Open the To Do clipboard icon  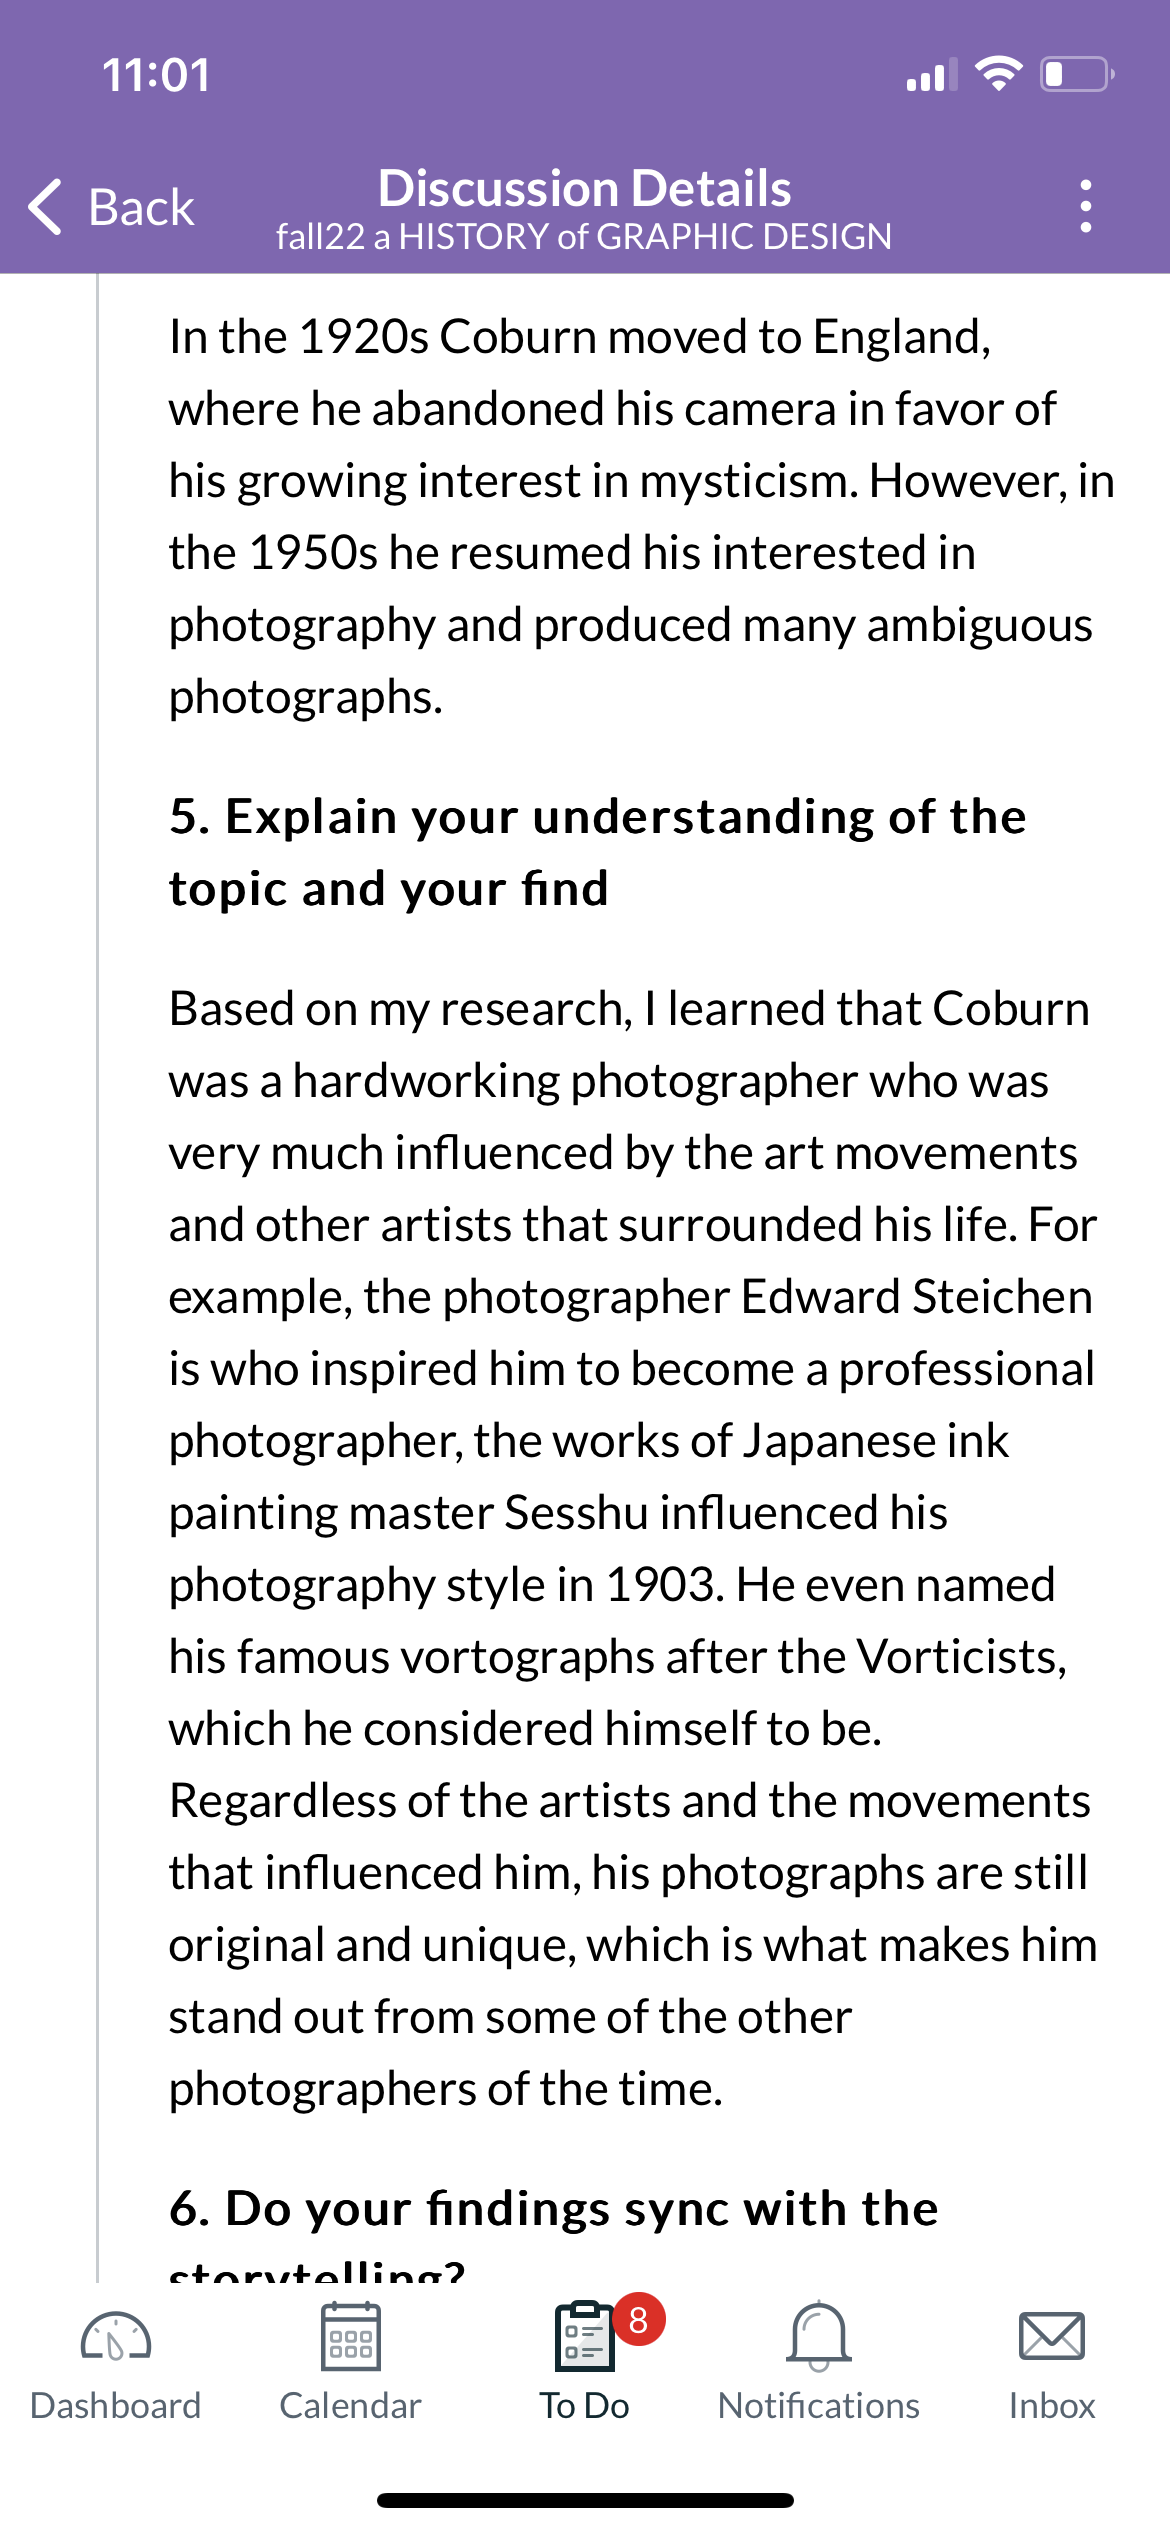(584, 2336)
